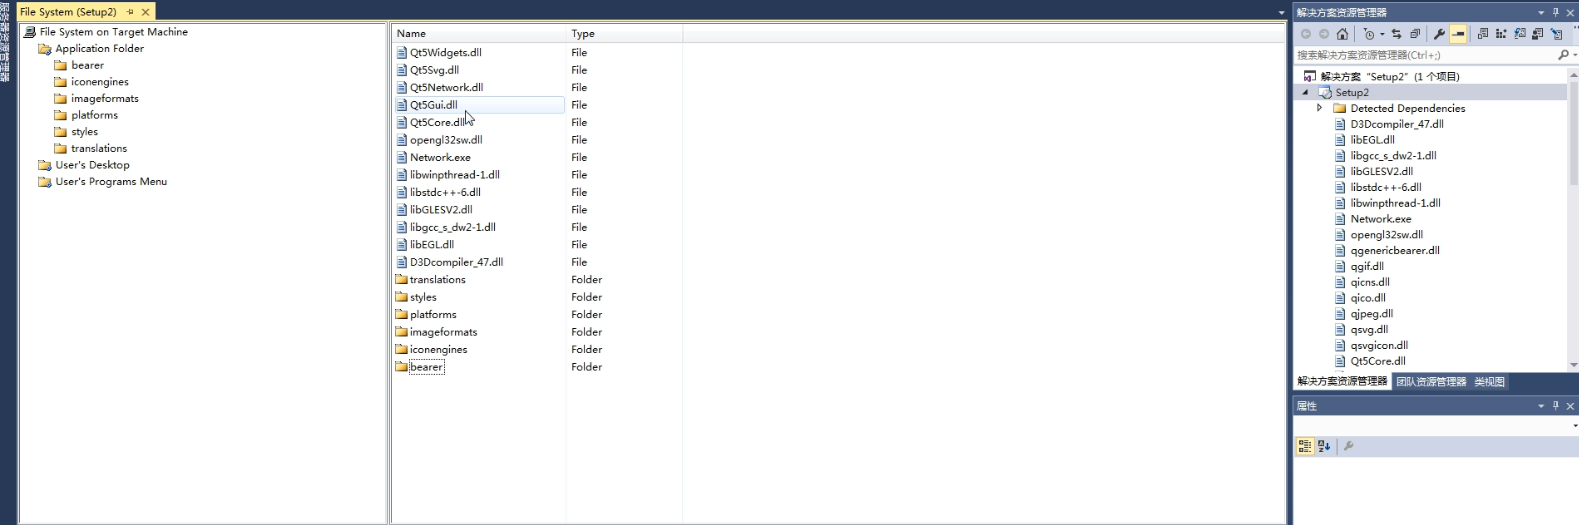The image size is (1579, 525).
Task: Select libGLESV2.dll in Solution Explorer
Action: click(1381, 171)
